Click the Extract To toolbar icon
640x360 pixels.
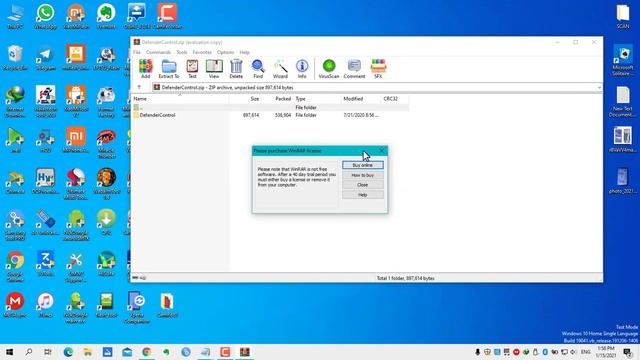(169, 69)
